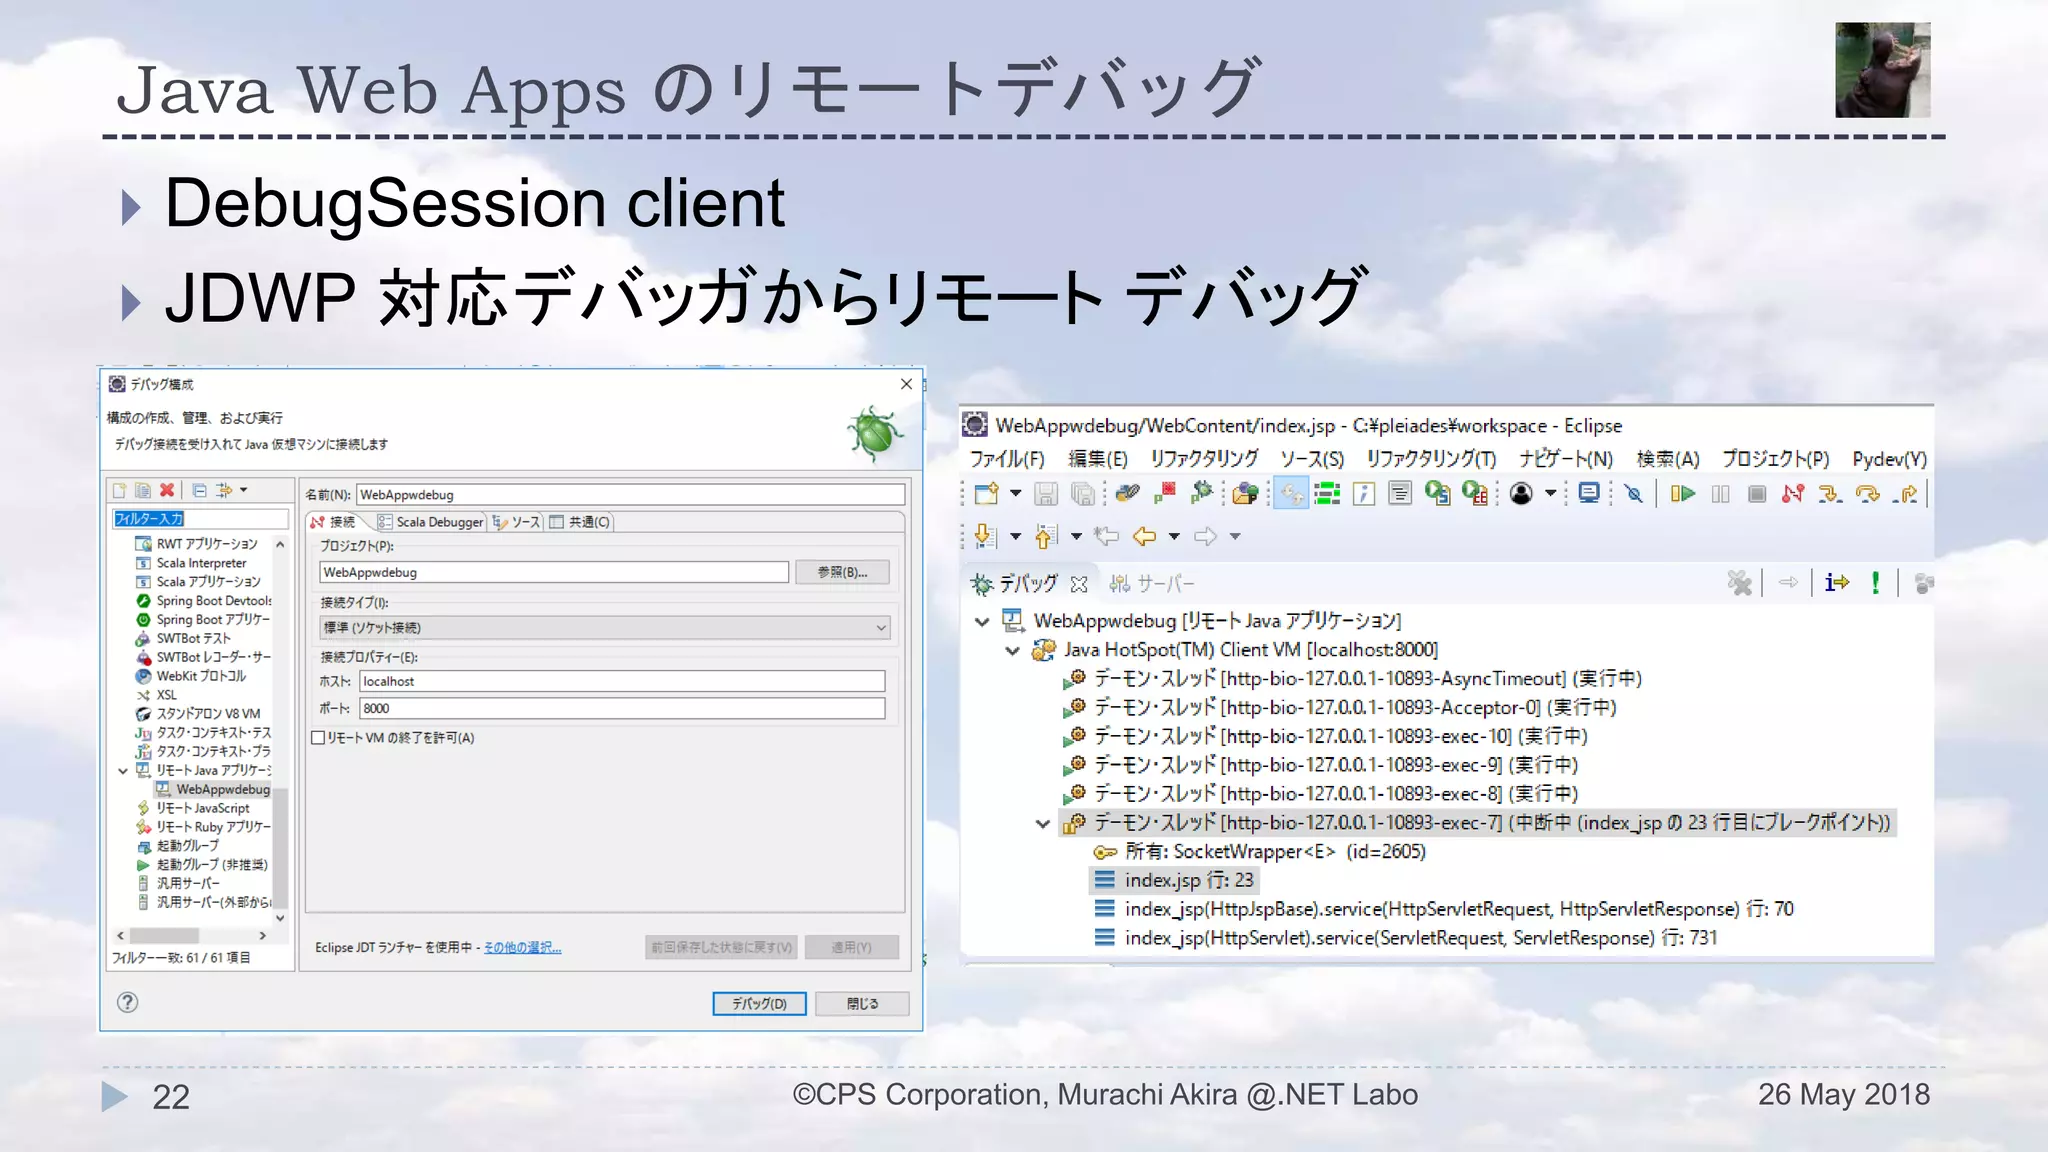The height and width of the screenshot is (1152, 2048).
Task: Click the open console monitor icon
Action: pos(1589,493)
